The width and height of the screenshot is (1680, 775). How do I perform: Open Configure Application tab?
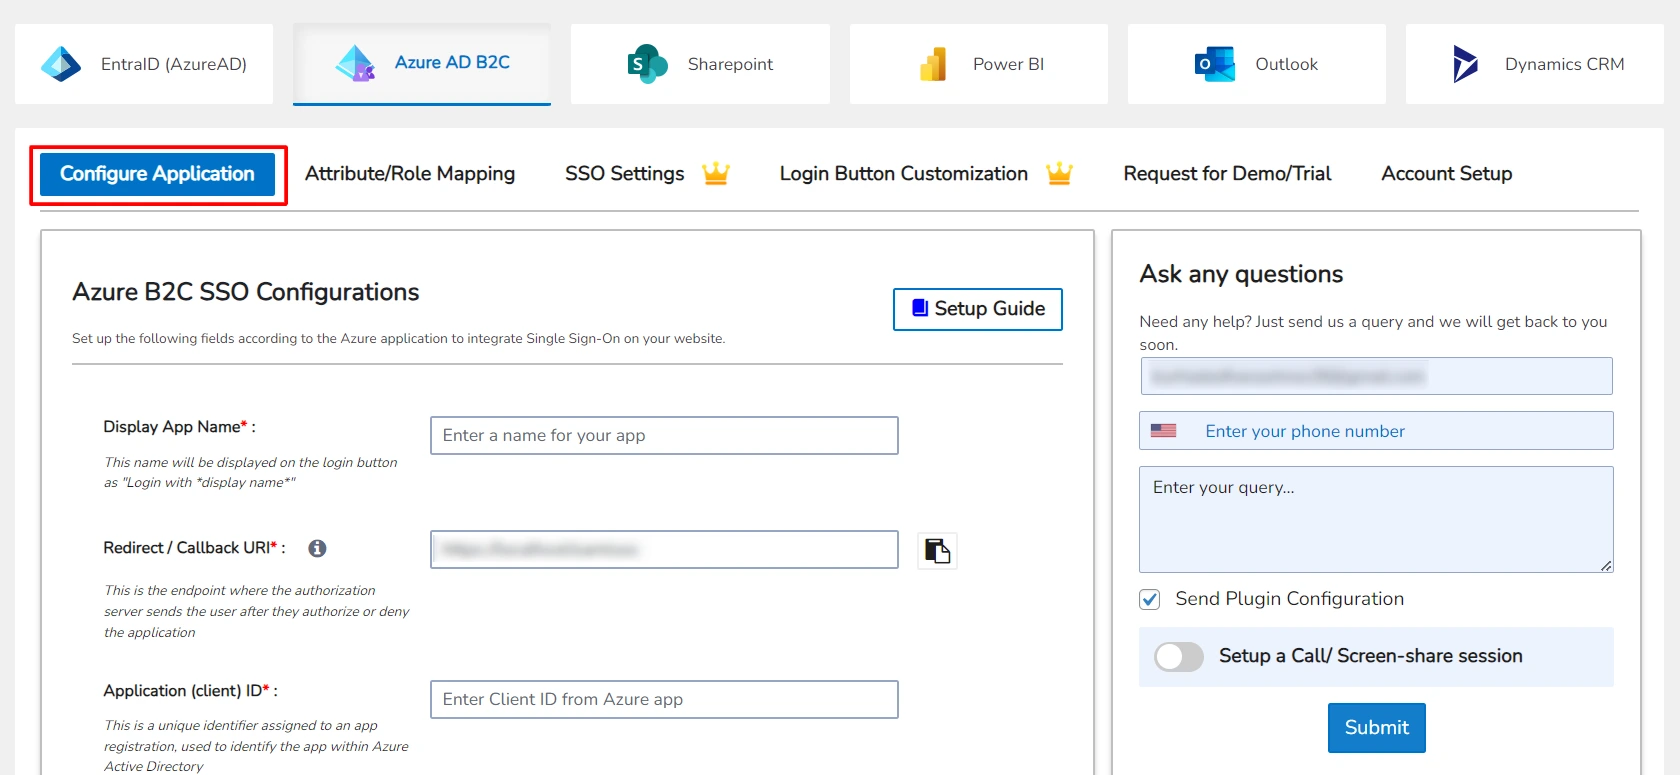coord(157,174)
